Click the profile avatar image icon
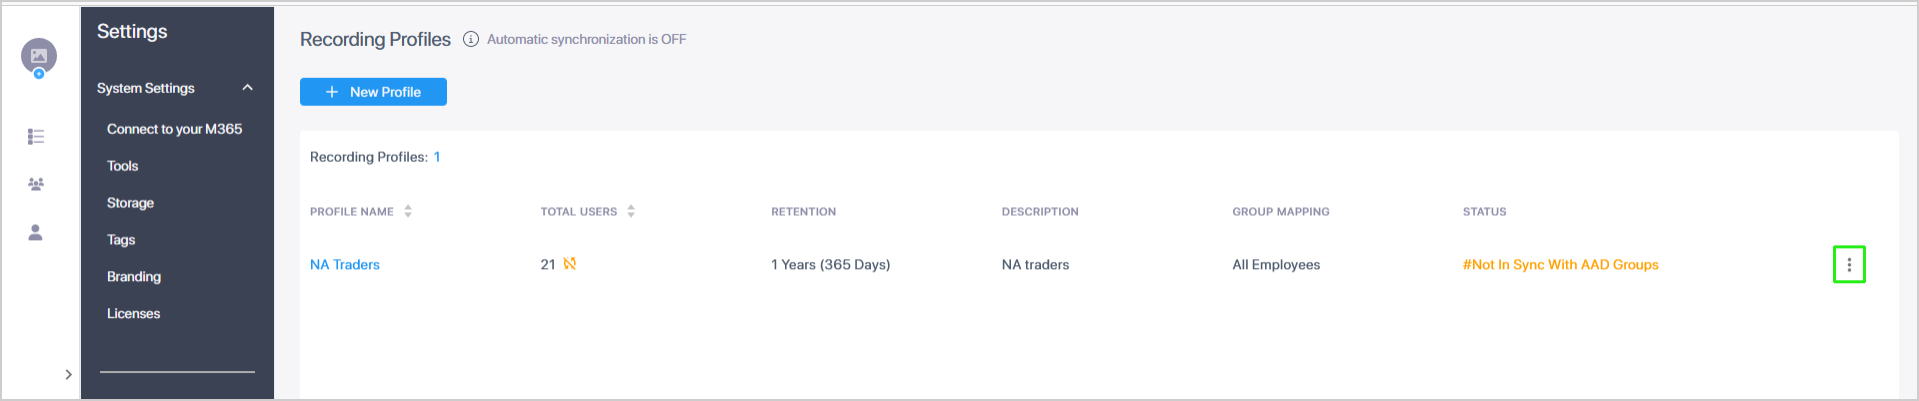Screen dimensions: 1919x401 pyautogui.click(x=39, y=56)
